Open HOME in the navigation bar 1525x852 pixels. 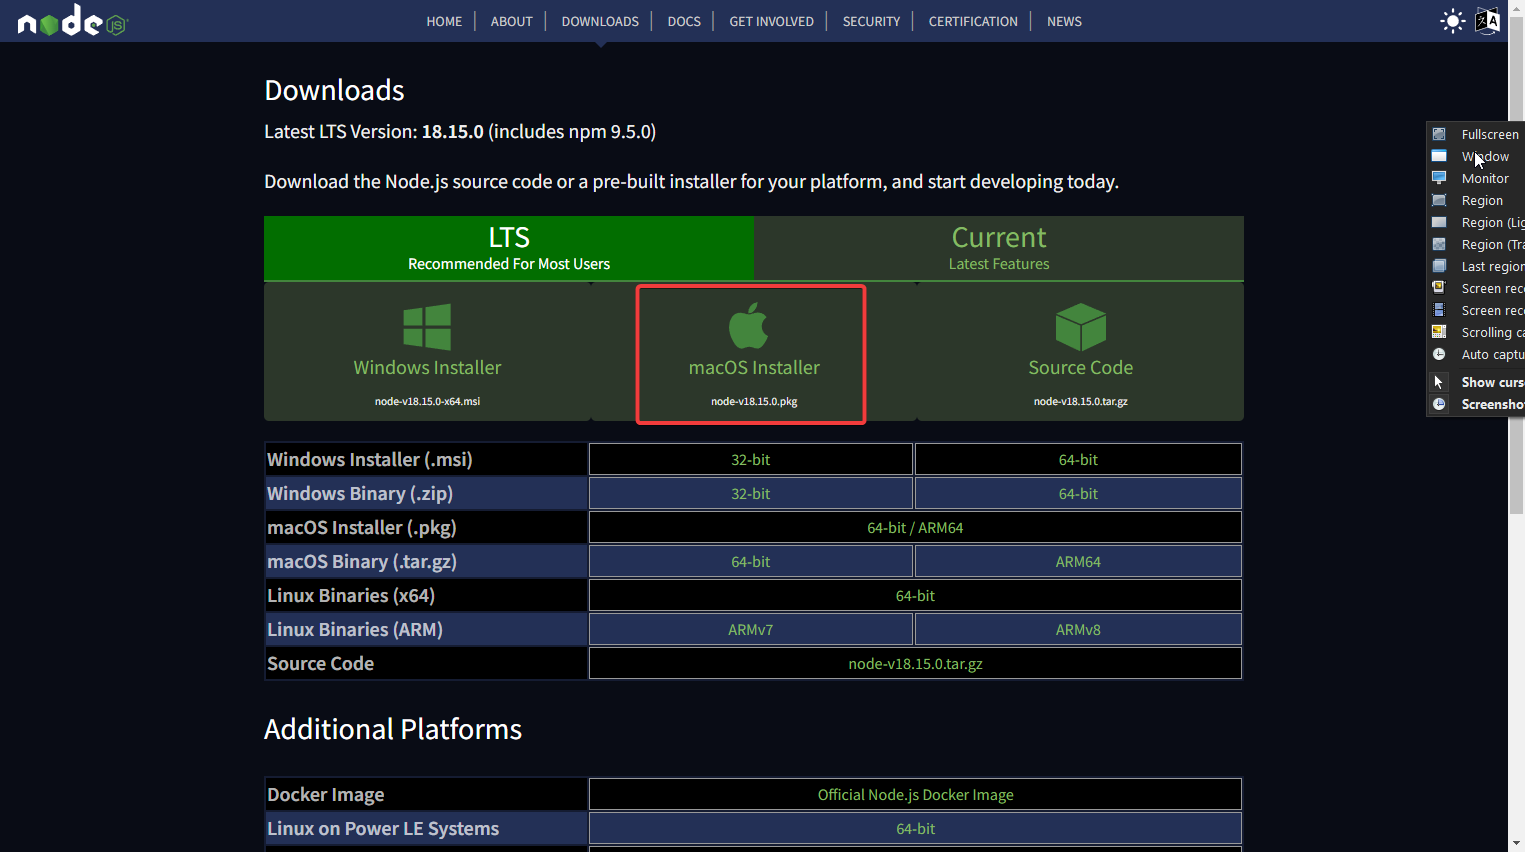(444, 21)
